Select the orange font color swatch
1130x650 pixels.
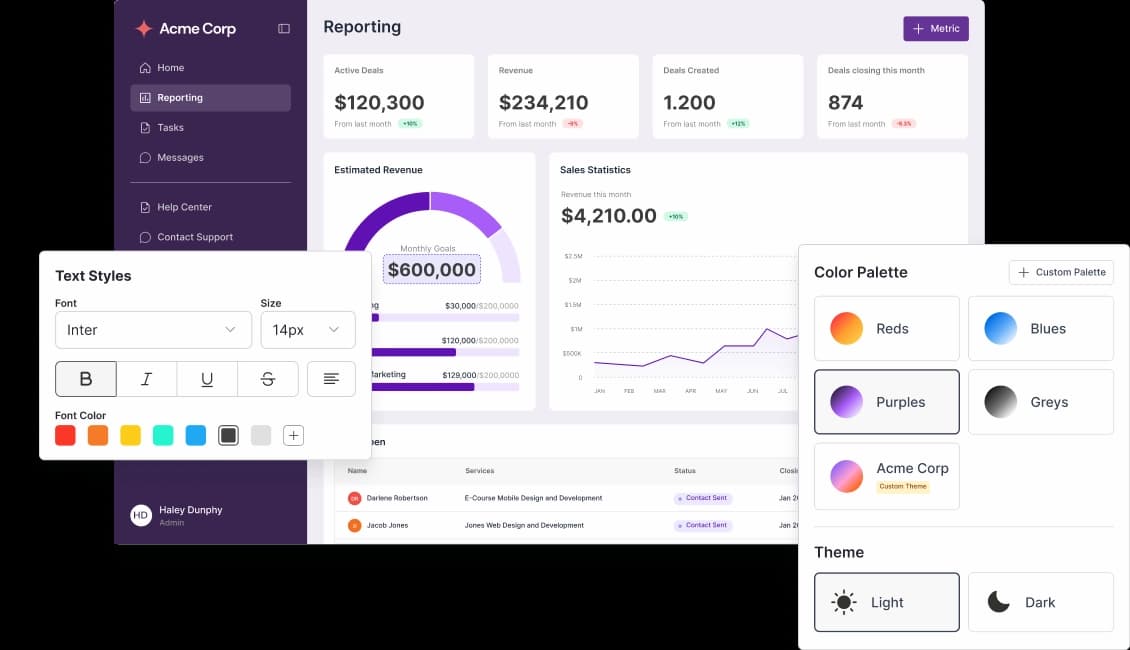(98, 435)
